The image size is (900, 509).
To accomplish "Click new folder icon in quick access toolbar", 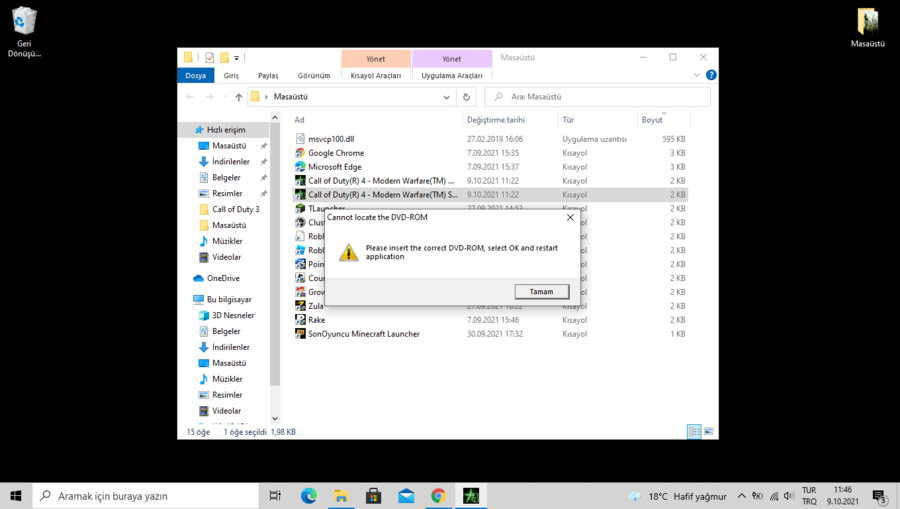I will click(224, 57).
